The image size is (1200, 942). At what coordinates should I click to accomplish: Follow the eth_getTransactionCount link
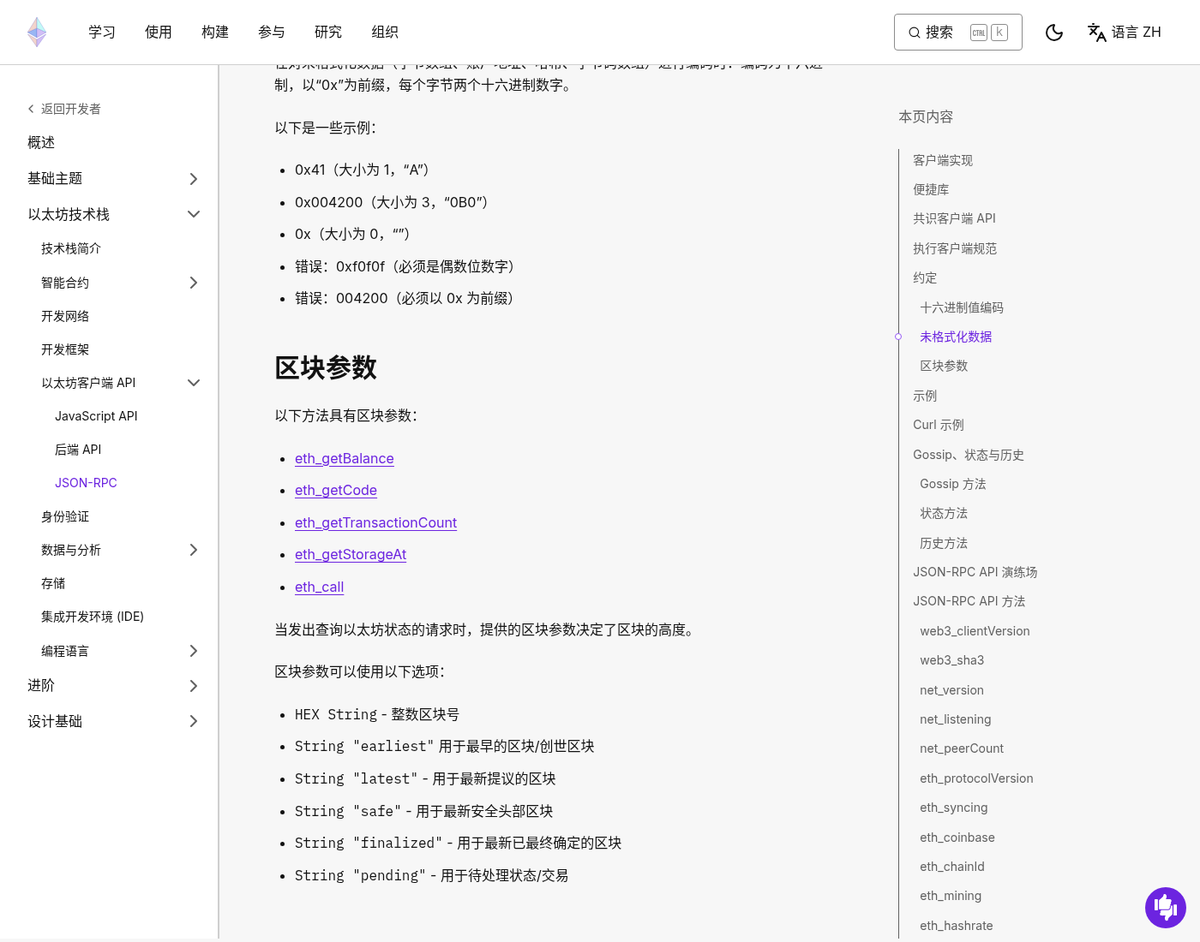tap(376, 522)
